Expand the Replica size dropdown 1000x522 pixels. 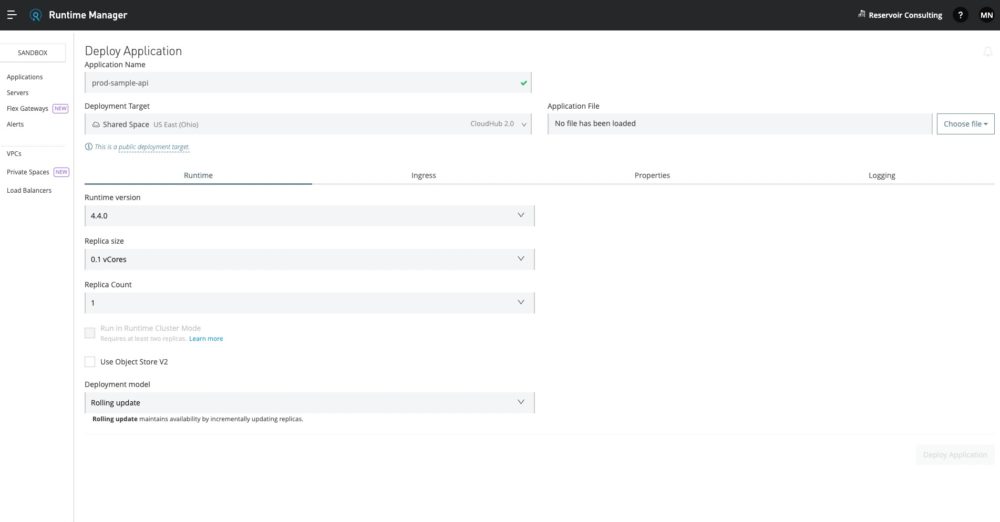[309, 259]
